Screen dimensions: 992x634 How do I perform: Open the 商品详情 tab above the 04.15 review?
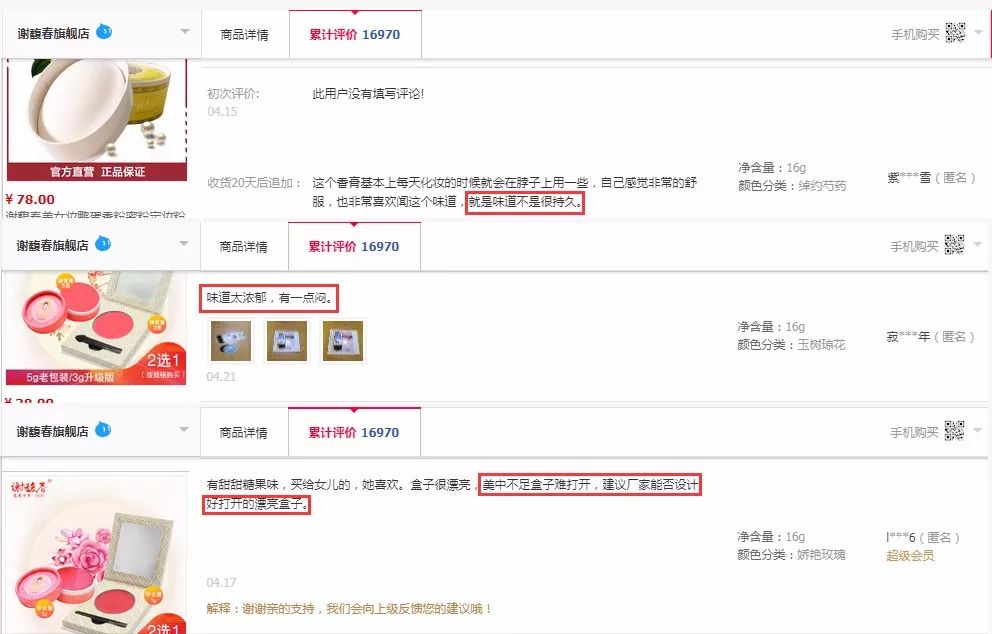[244, 35]
